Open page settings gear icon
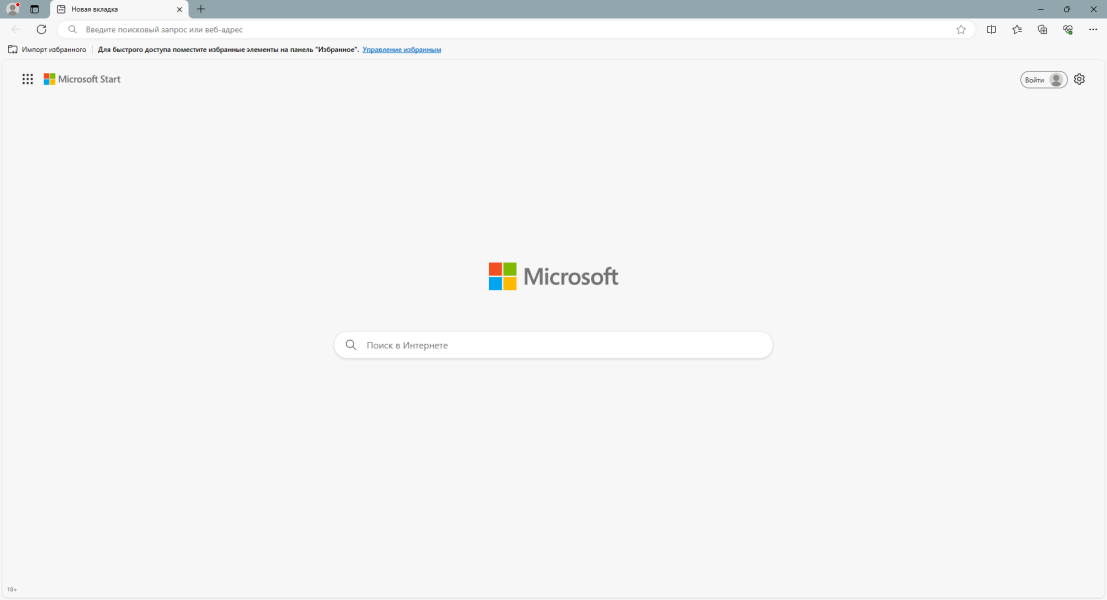 (x=1079, y=79)
